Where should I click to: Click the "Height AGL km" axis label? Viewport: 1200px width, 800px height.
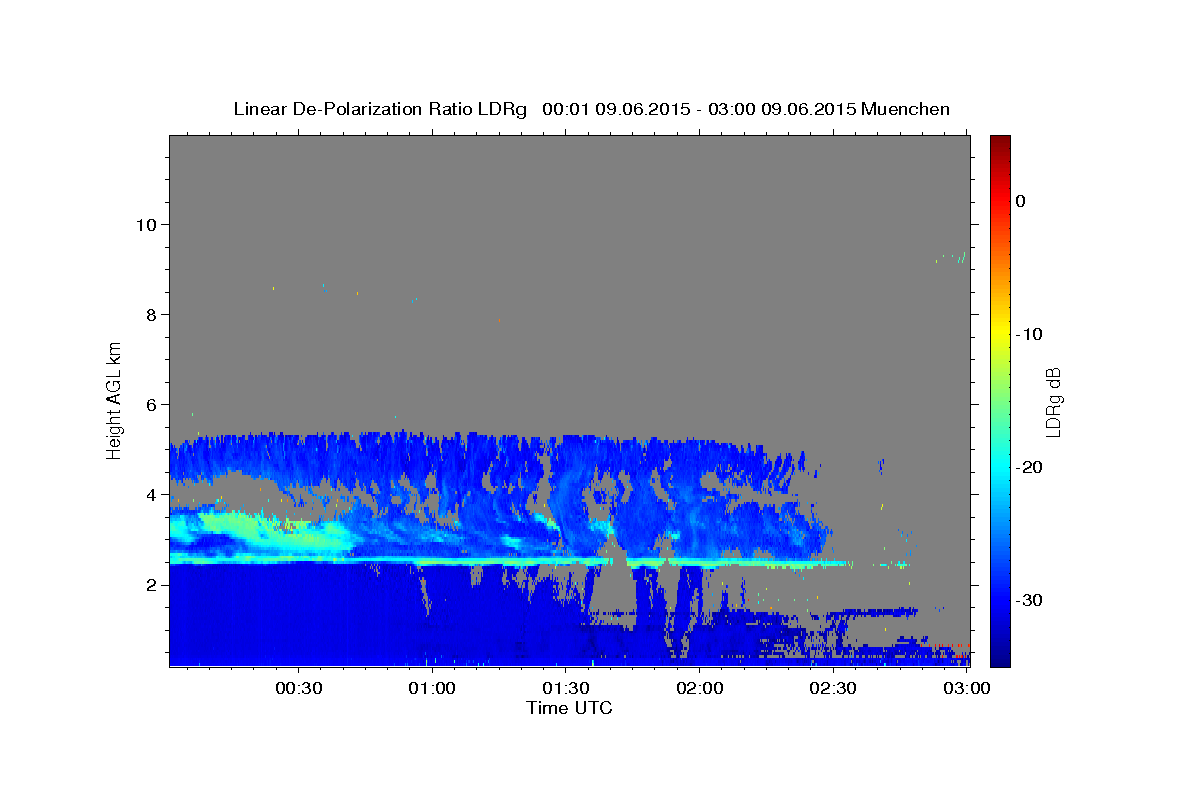(x=115, y=400)
